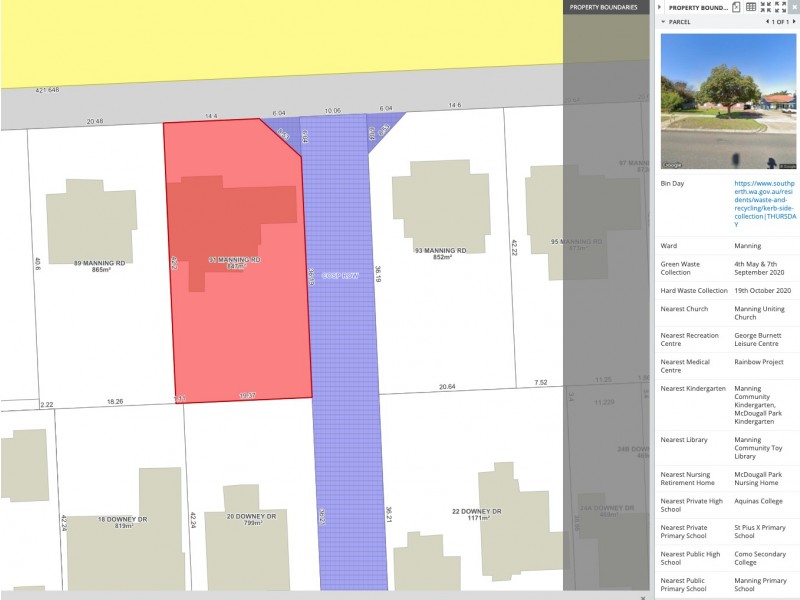Open the attribute table grid icon
Viewport: 800px width, 600px height.
pos(751,7)
